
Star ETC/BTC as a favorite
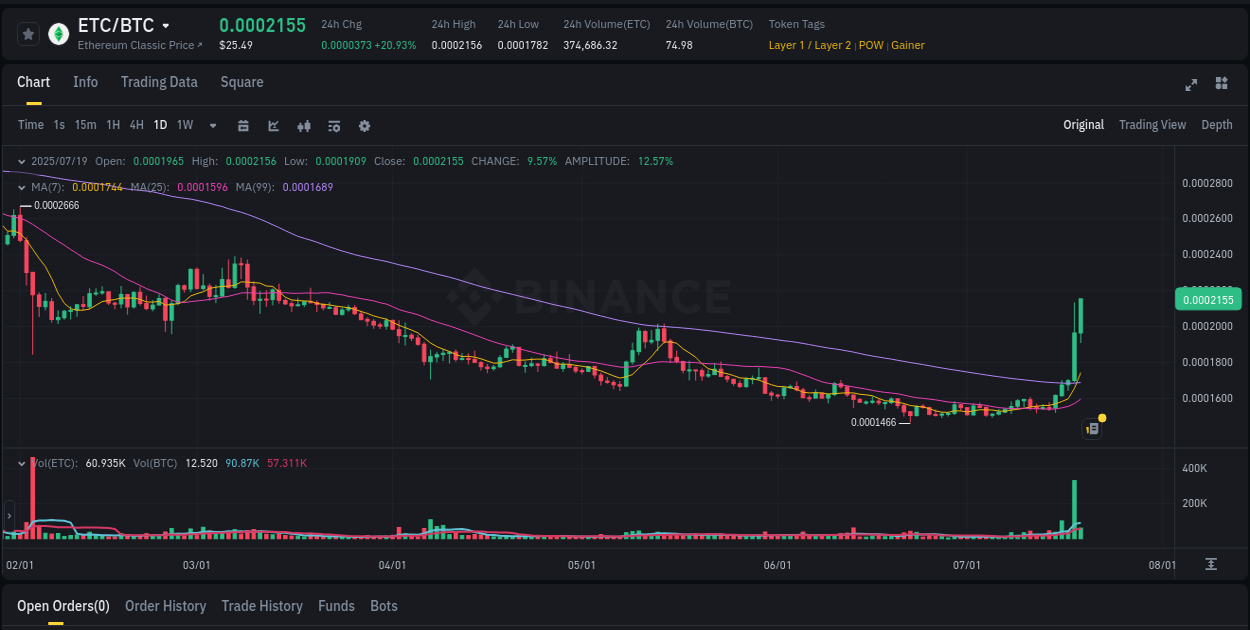[27, 33]
